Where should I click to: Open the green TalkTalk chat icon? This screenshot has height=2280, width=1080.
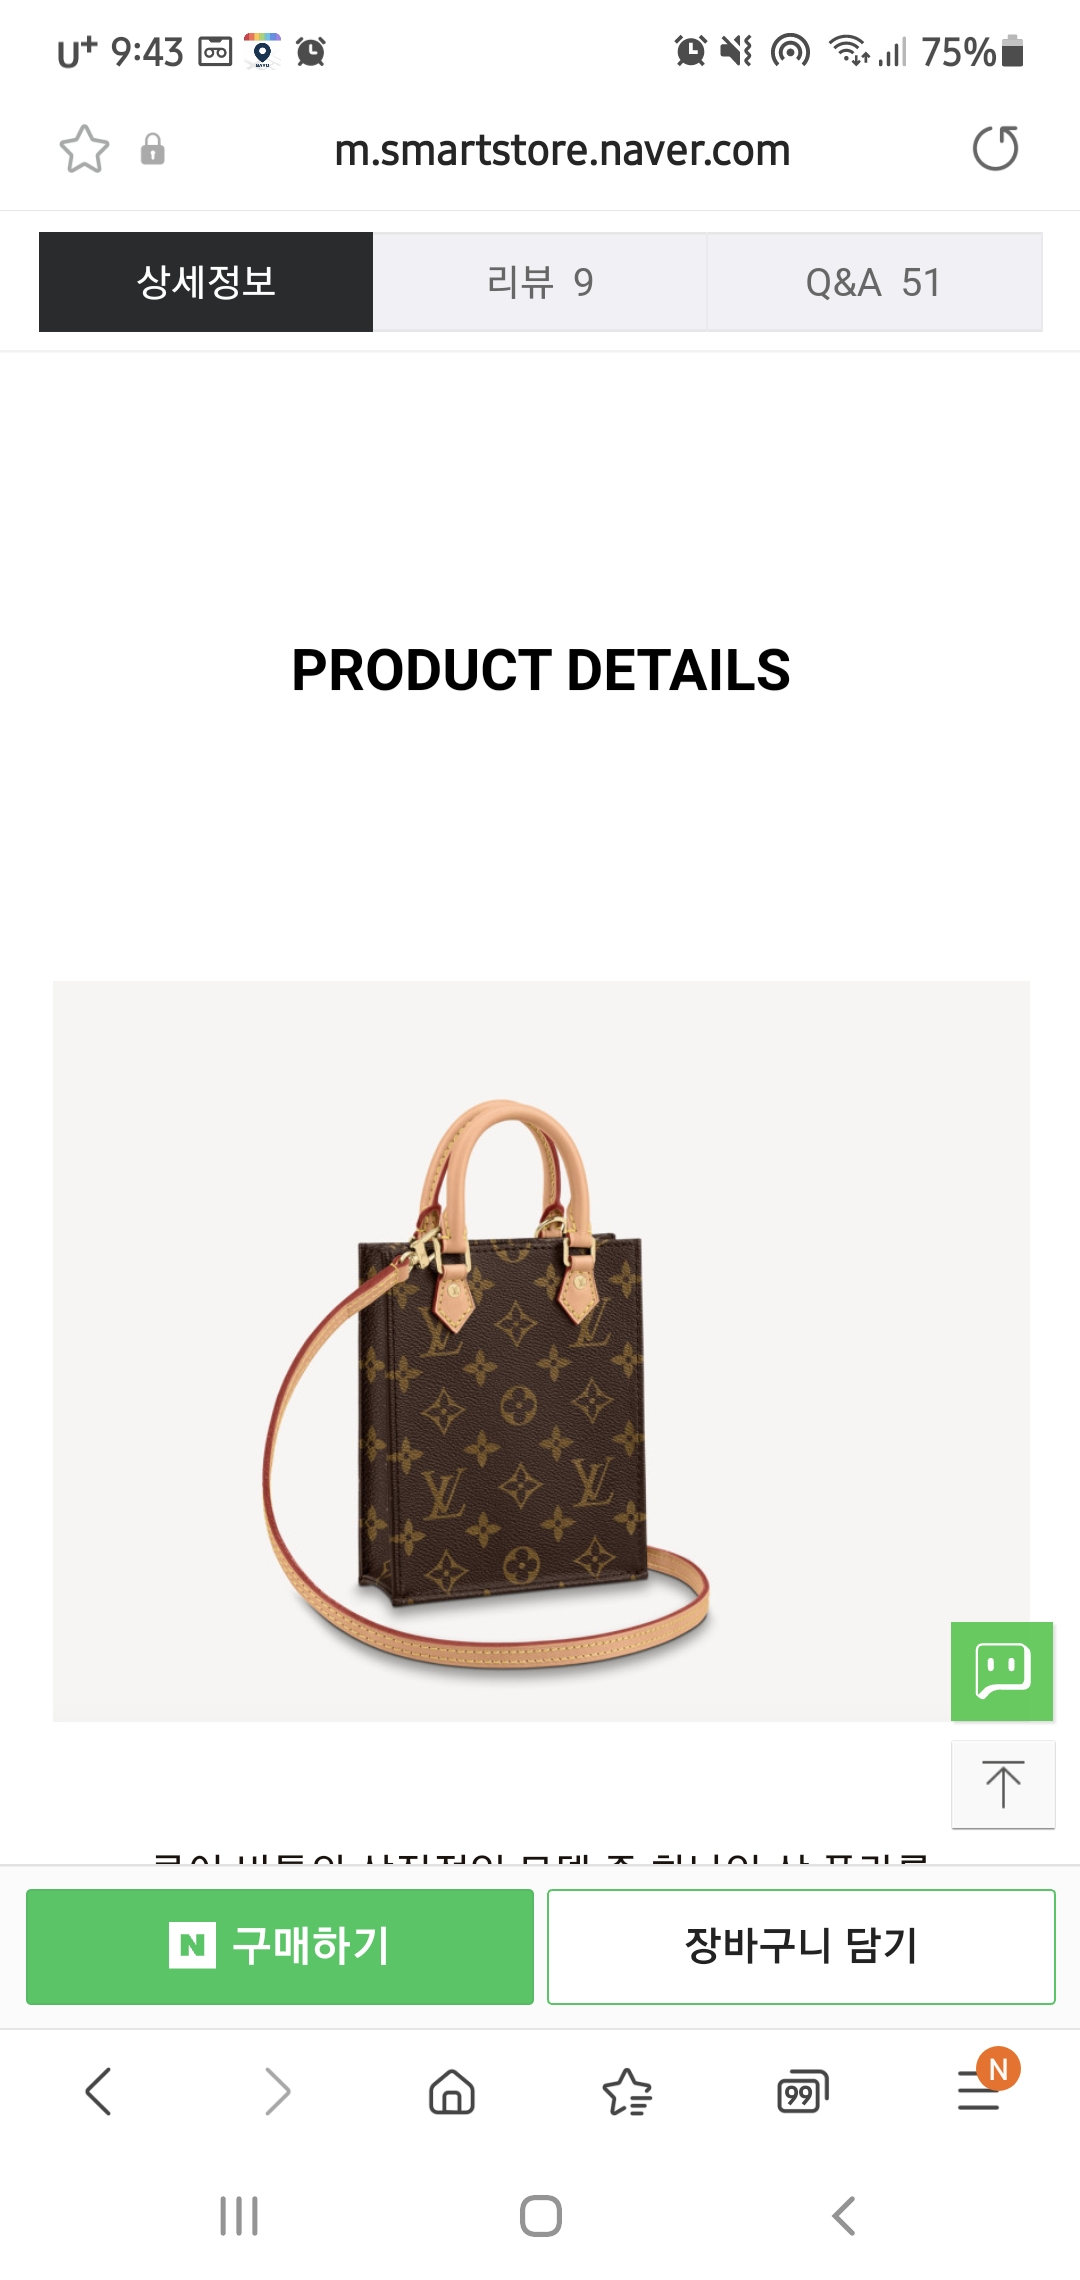pos(1002,1671)
